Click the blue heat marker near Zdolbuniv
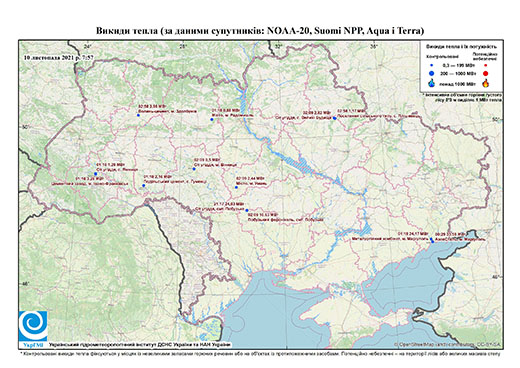Screen dimensions: 520x368 [x=138, y=115]
